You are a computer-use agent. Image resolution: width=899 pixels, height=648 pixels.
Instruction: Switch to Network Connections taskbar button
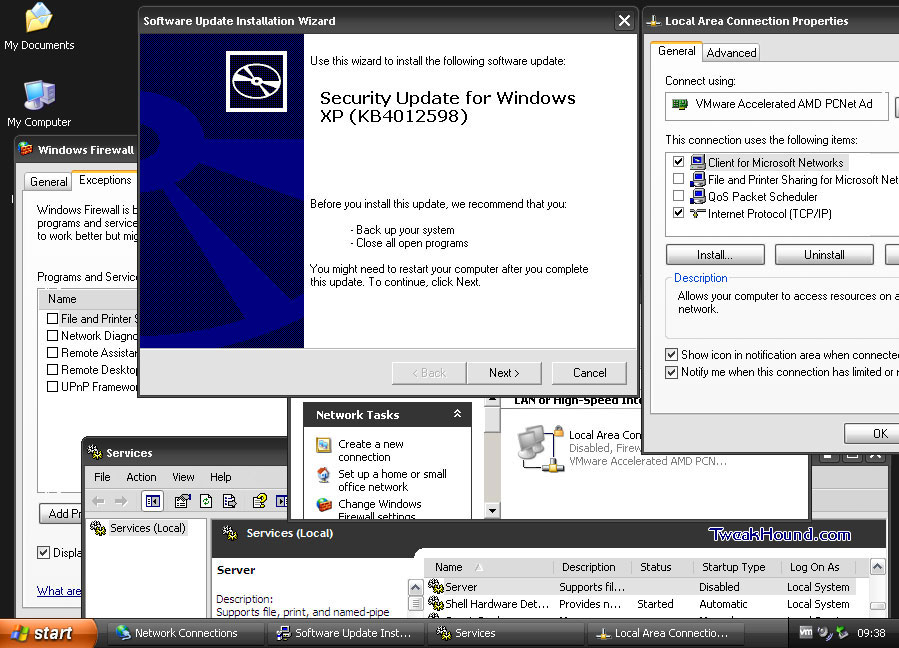[x=184, y=633]
